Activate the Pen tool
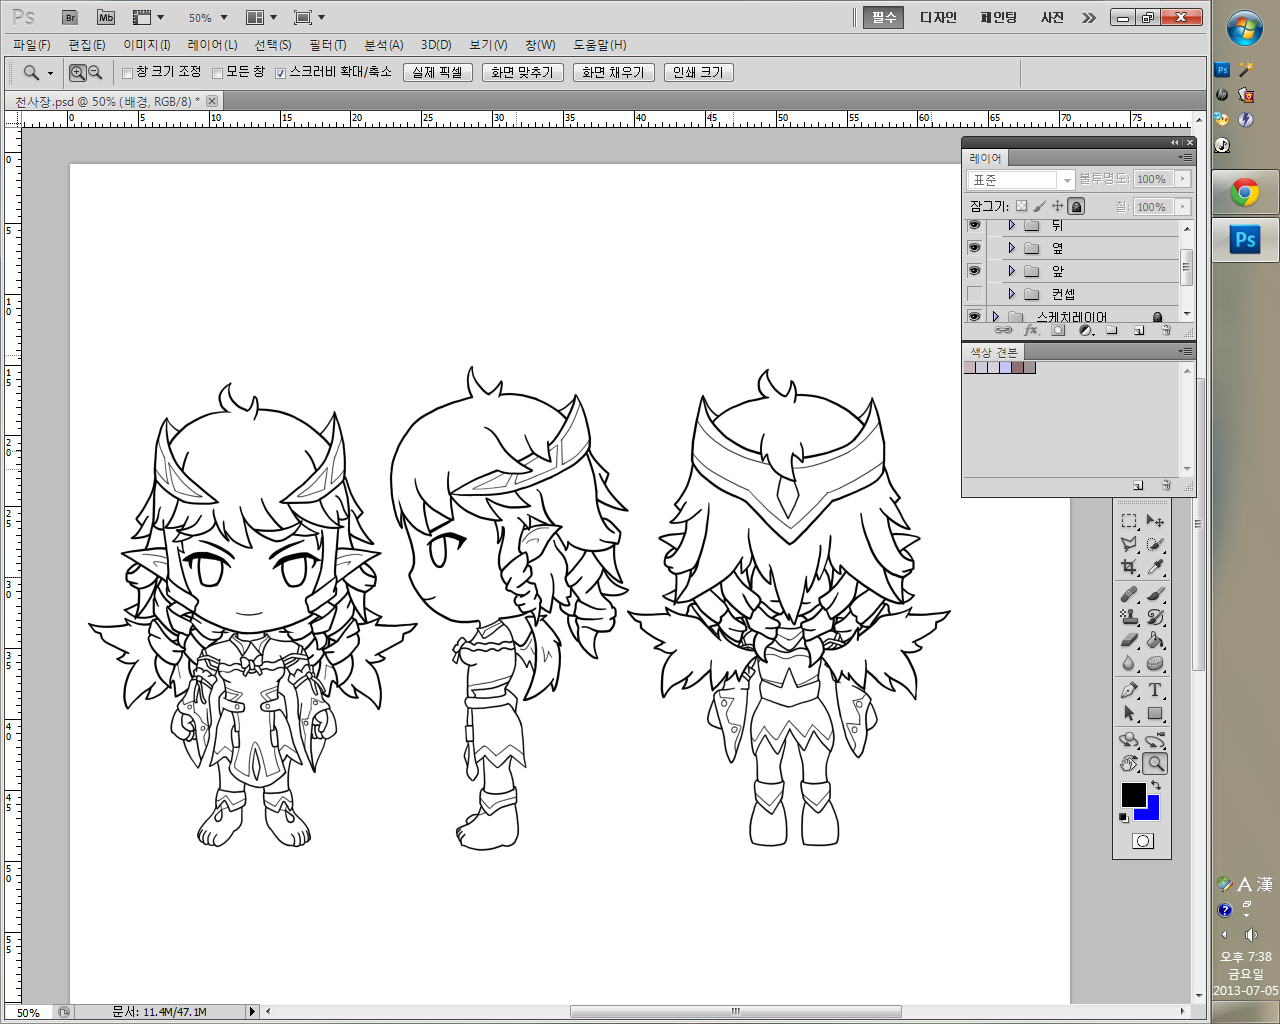The width and height of the screenshot is (1280, 1024). click(x=1129, y=690)
